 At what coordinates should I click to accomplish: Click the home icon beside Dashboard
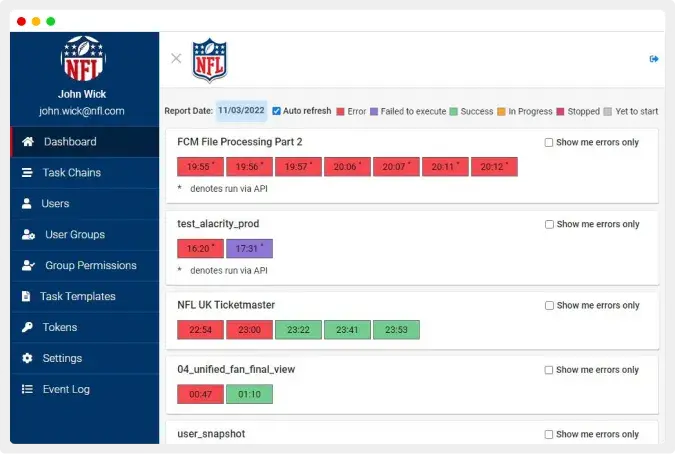pos(28,142)
